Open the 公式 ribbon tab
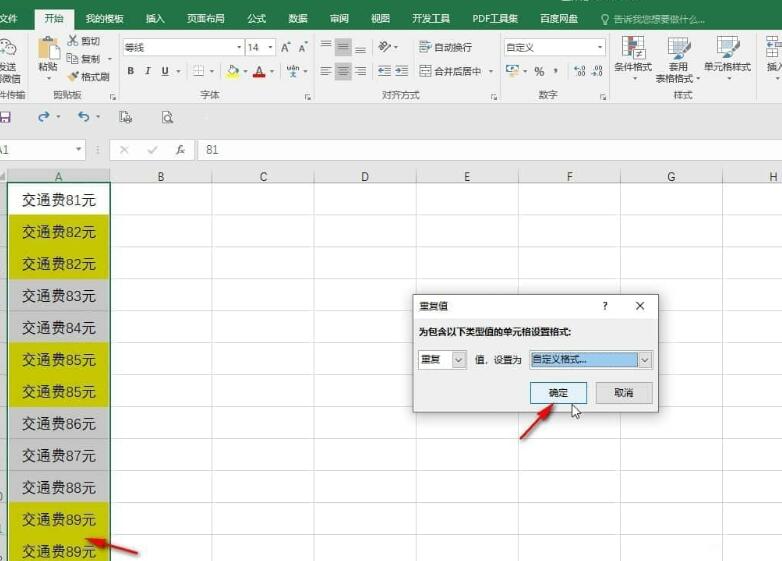The width and height of the screenshot is (782, 561). 257,19
